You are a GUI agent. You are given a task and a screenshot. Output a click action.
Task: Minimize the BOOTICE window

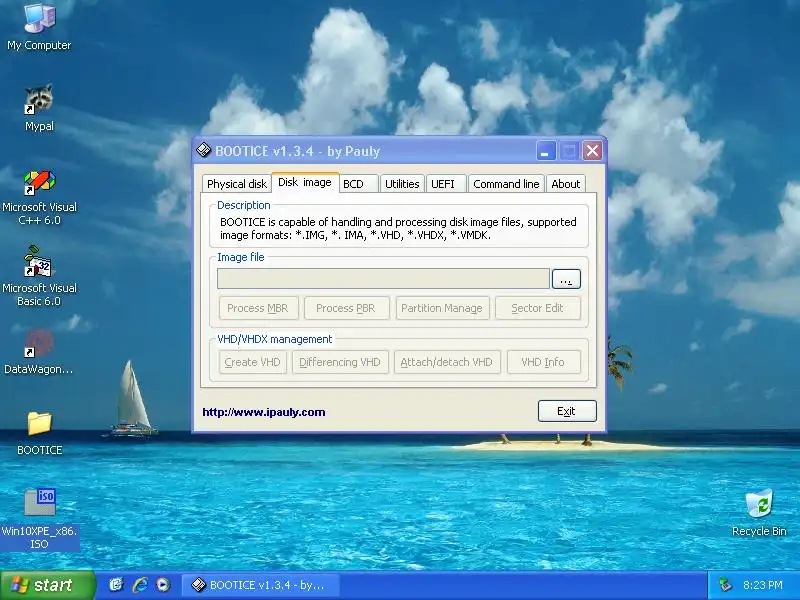coord(545,151)
